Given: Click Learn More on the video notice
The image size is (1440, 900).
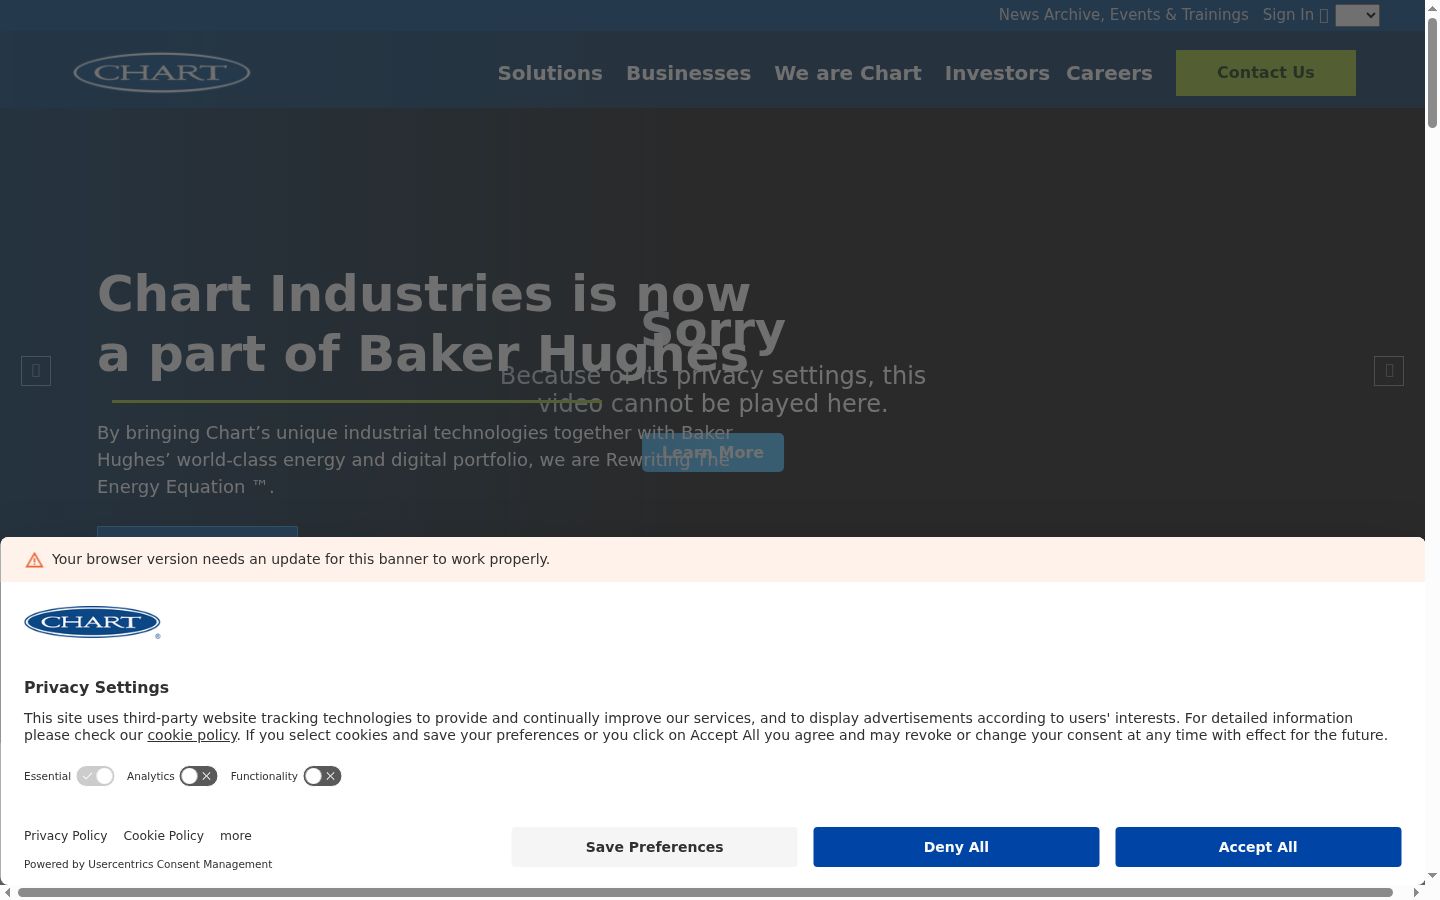Looking at the screenshot, I should point(713,452).
